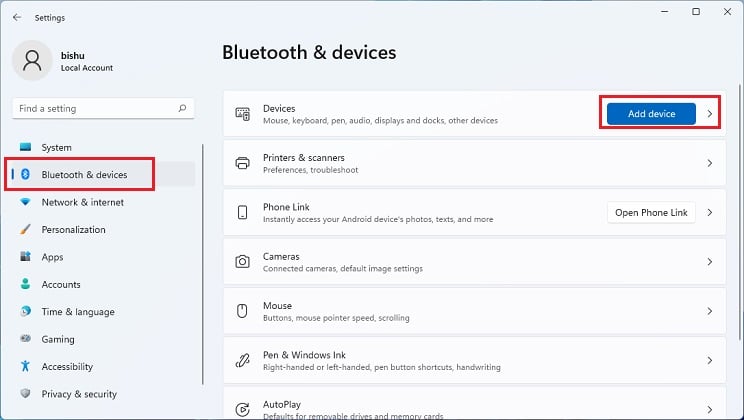Click the 'Preferences, troubleshoot' text

point(310,170)
